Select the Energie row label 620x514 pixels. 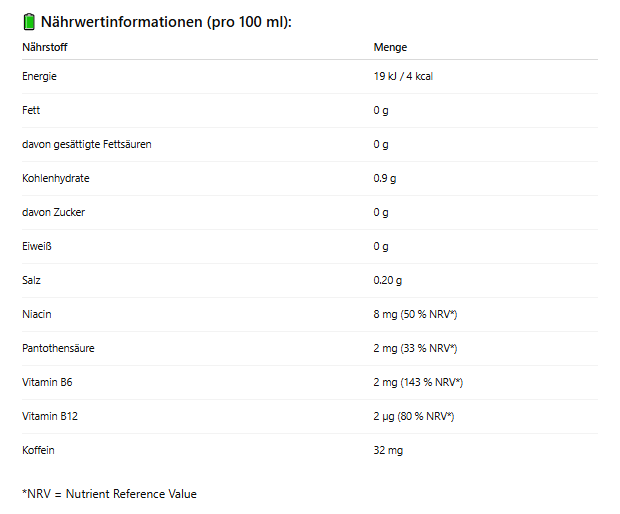40,76
